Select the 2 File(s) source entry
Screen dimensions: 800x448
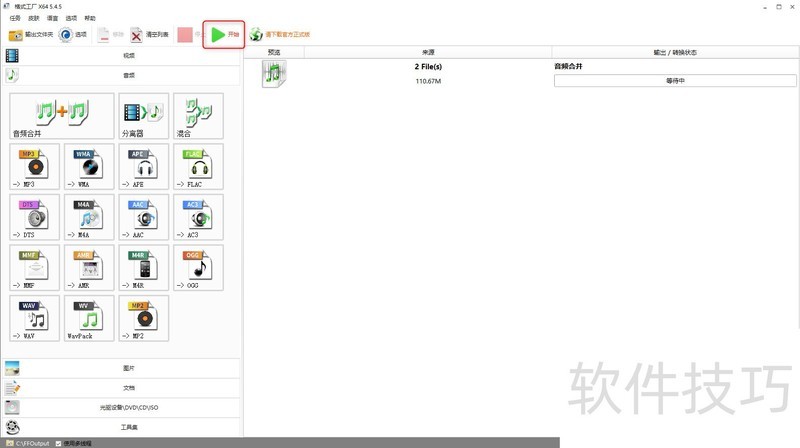click(x=428, y=67)
